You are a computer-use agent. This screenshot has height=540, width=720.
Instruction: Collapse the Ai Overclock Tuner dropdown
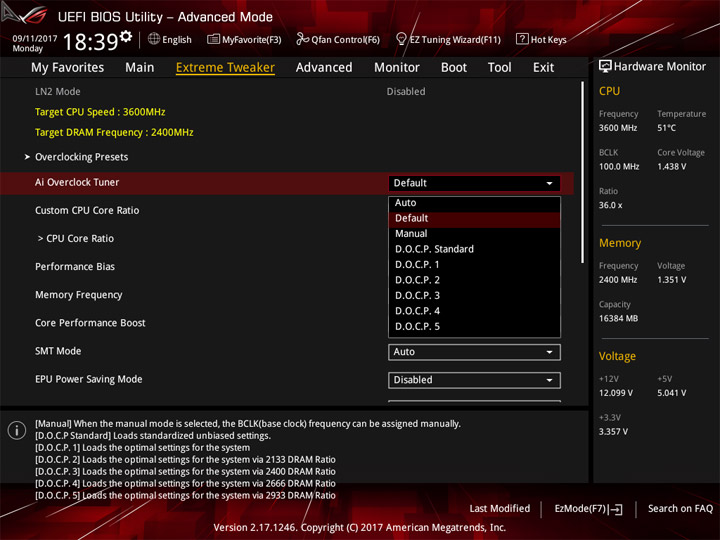click(474, 183)
